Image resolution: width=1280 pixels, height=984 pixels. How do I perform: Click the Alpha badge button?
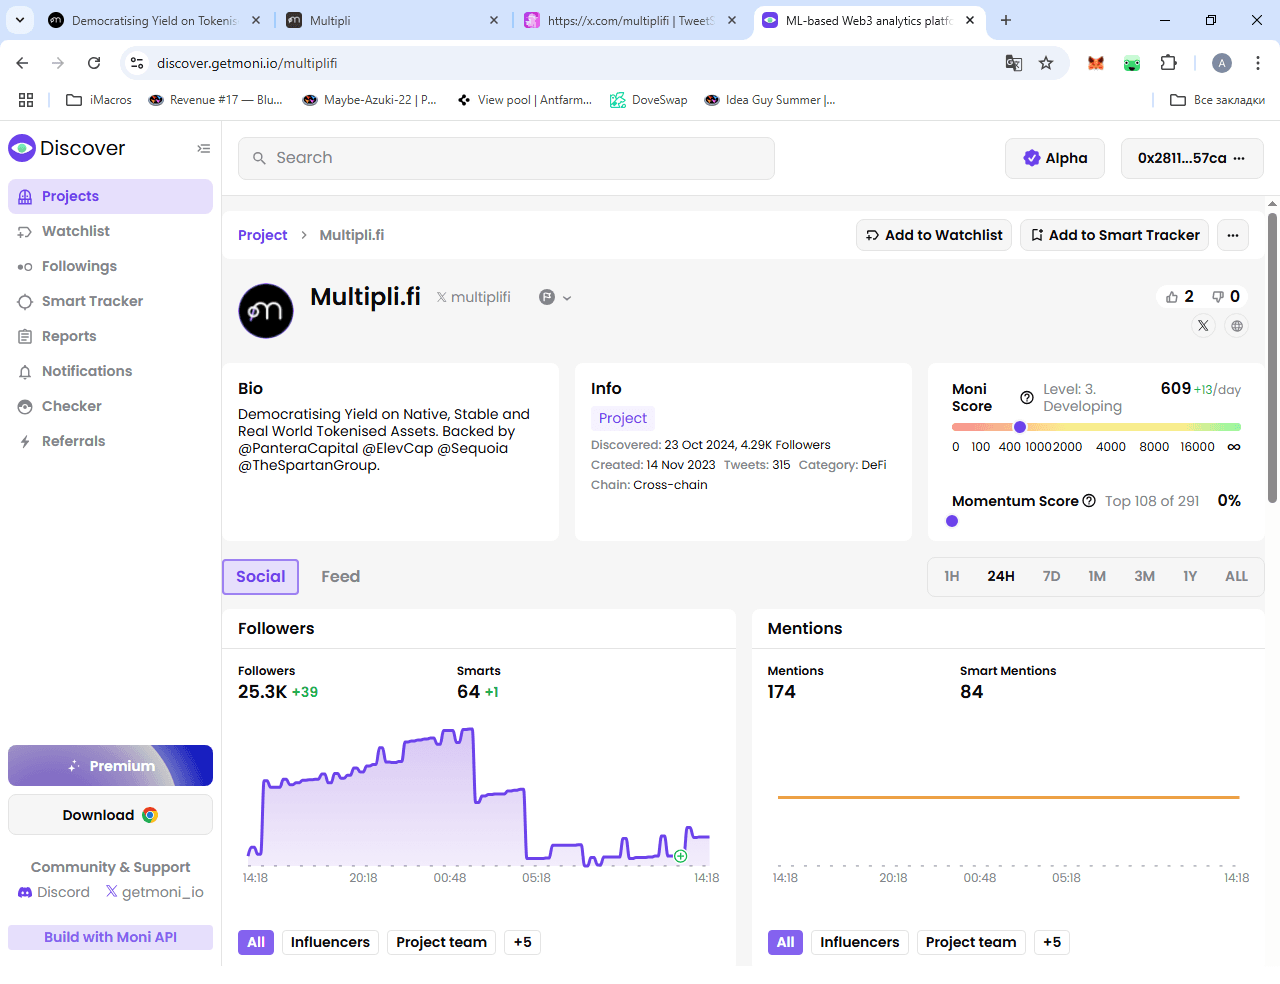click(x=1055, y=158)
